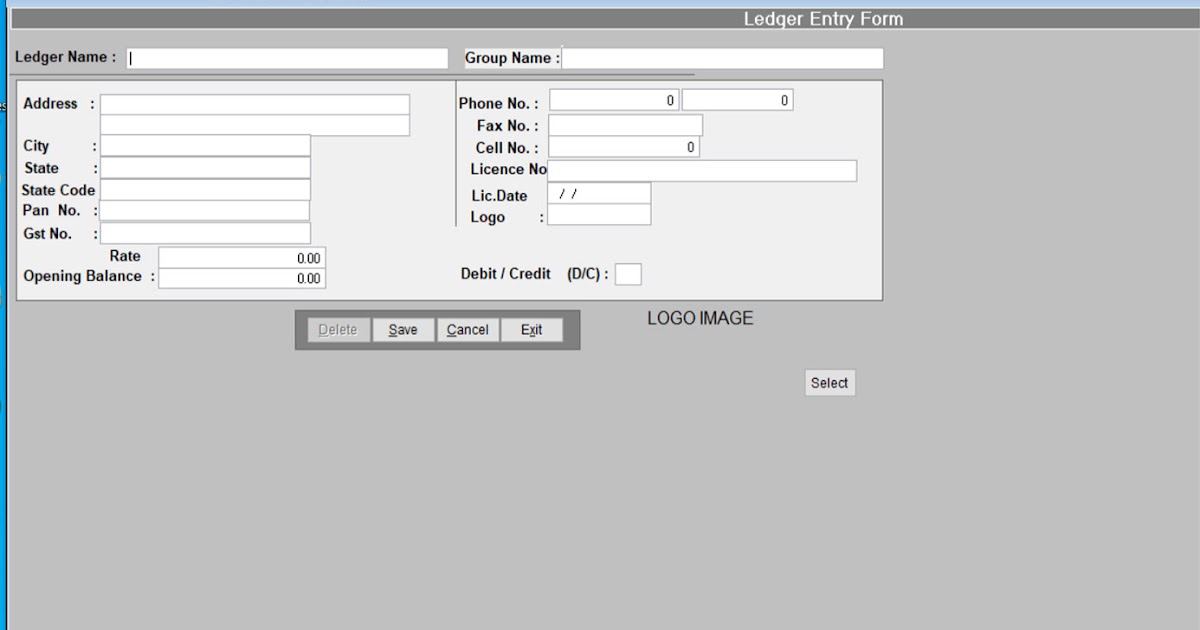The width and height of the screenshot is (1200, 630).
Task: Click the Gst No. input field
Action: [205, 232]
